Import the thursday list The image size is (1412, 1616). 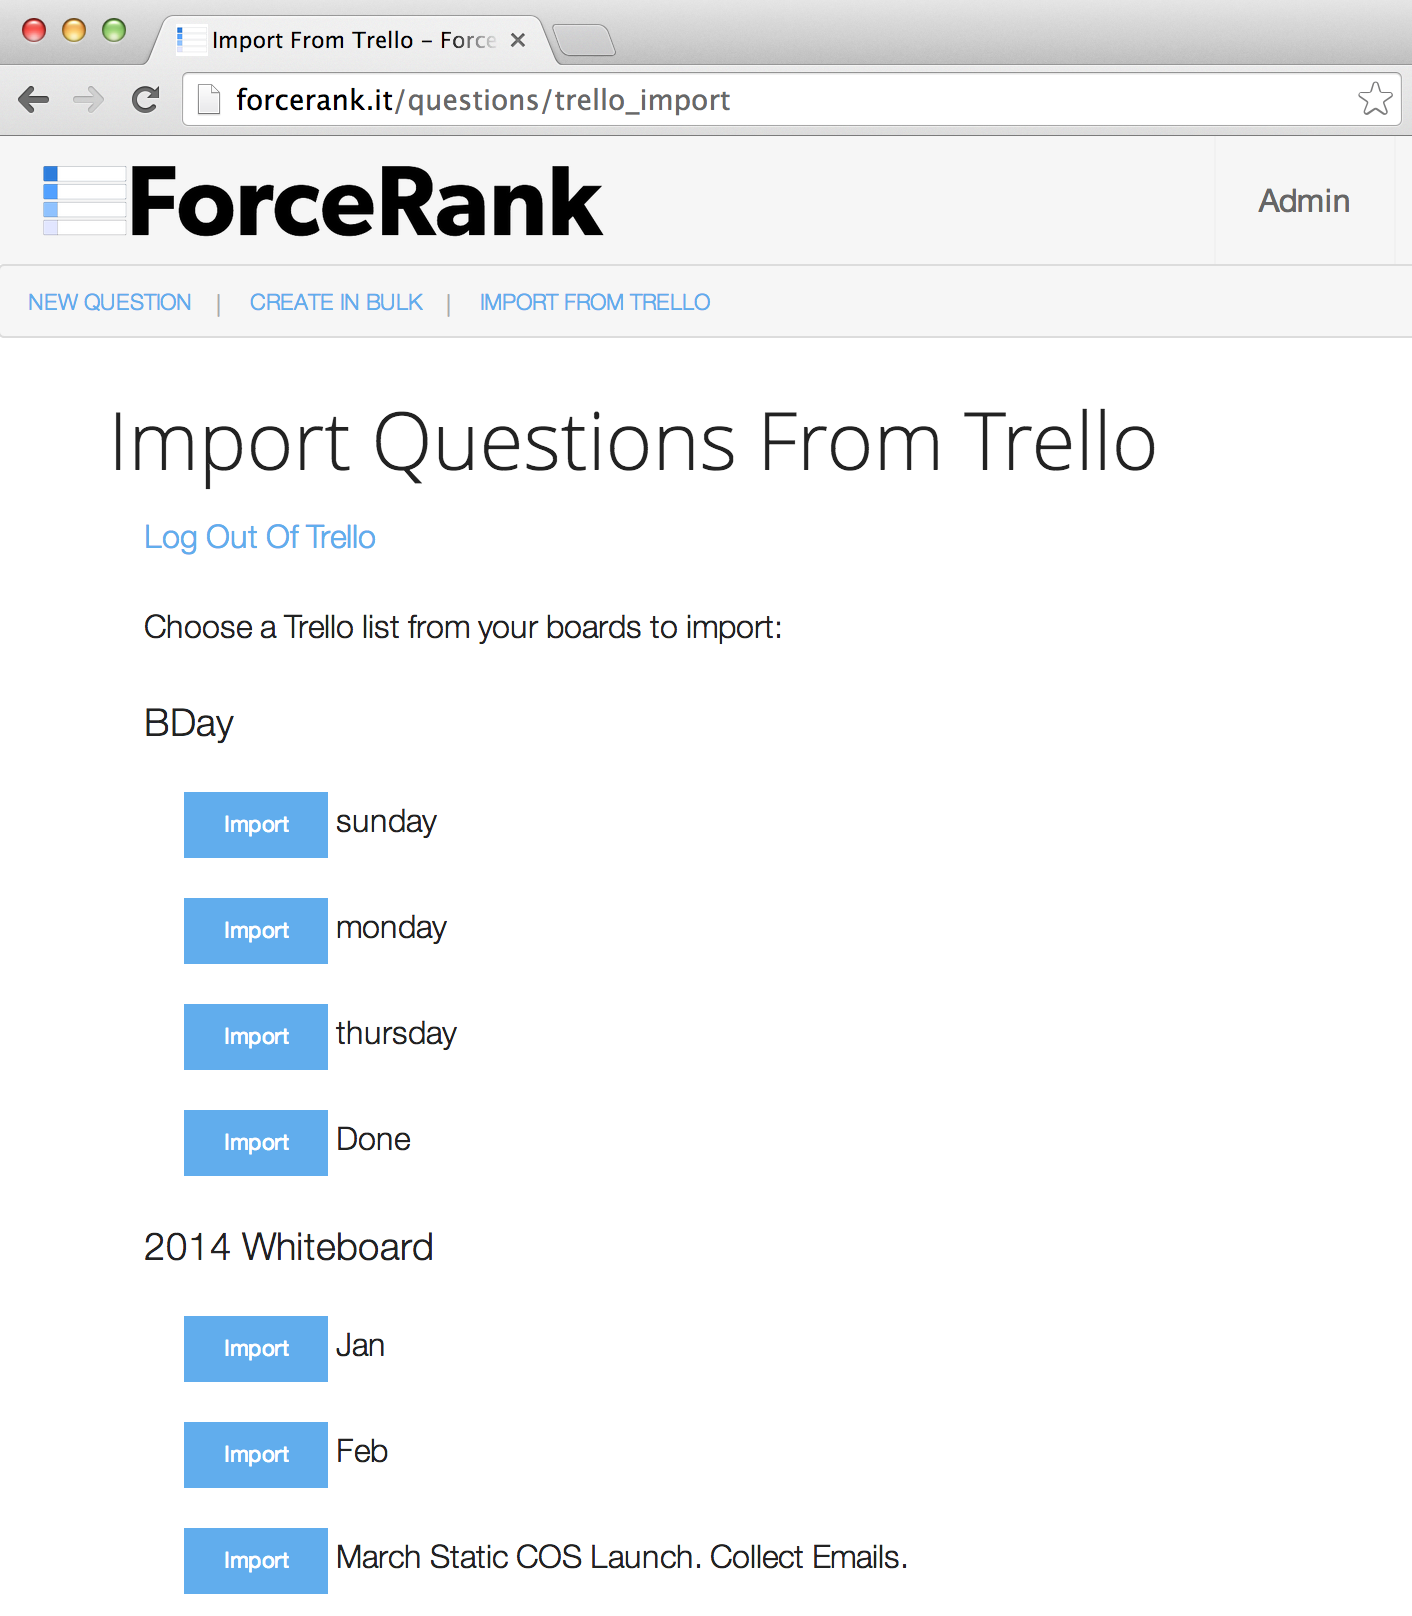point(256,1037)
